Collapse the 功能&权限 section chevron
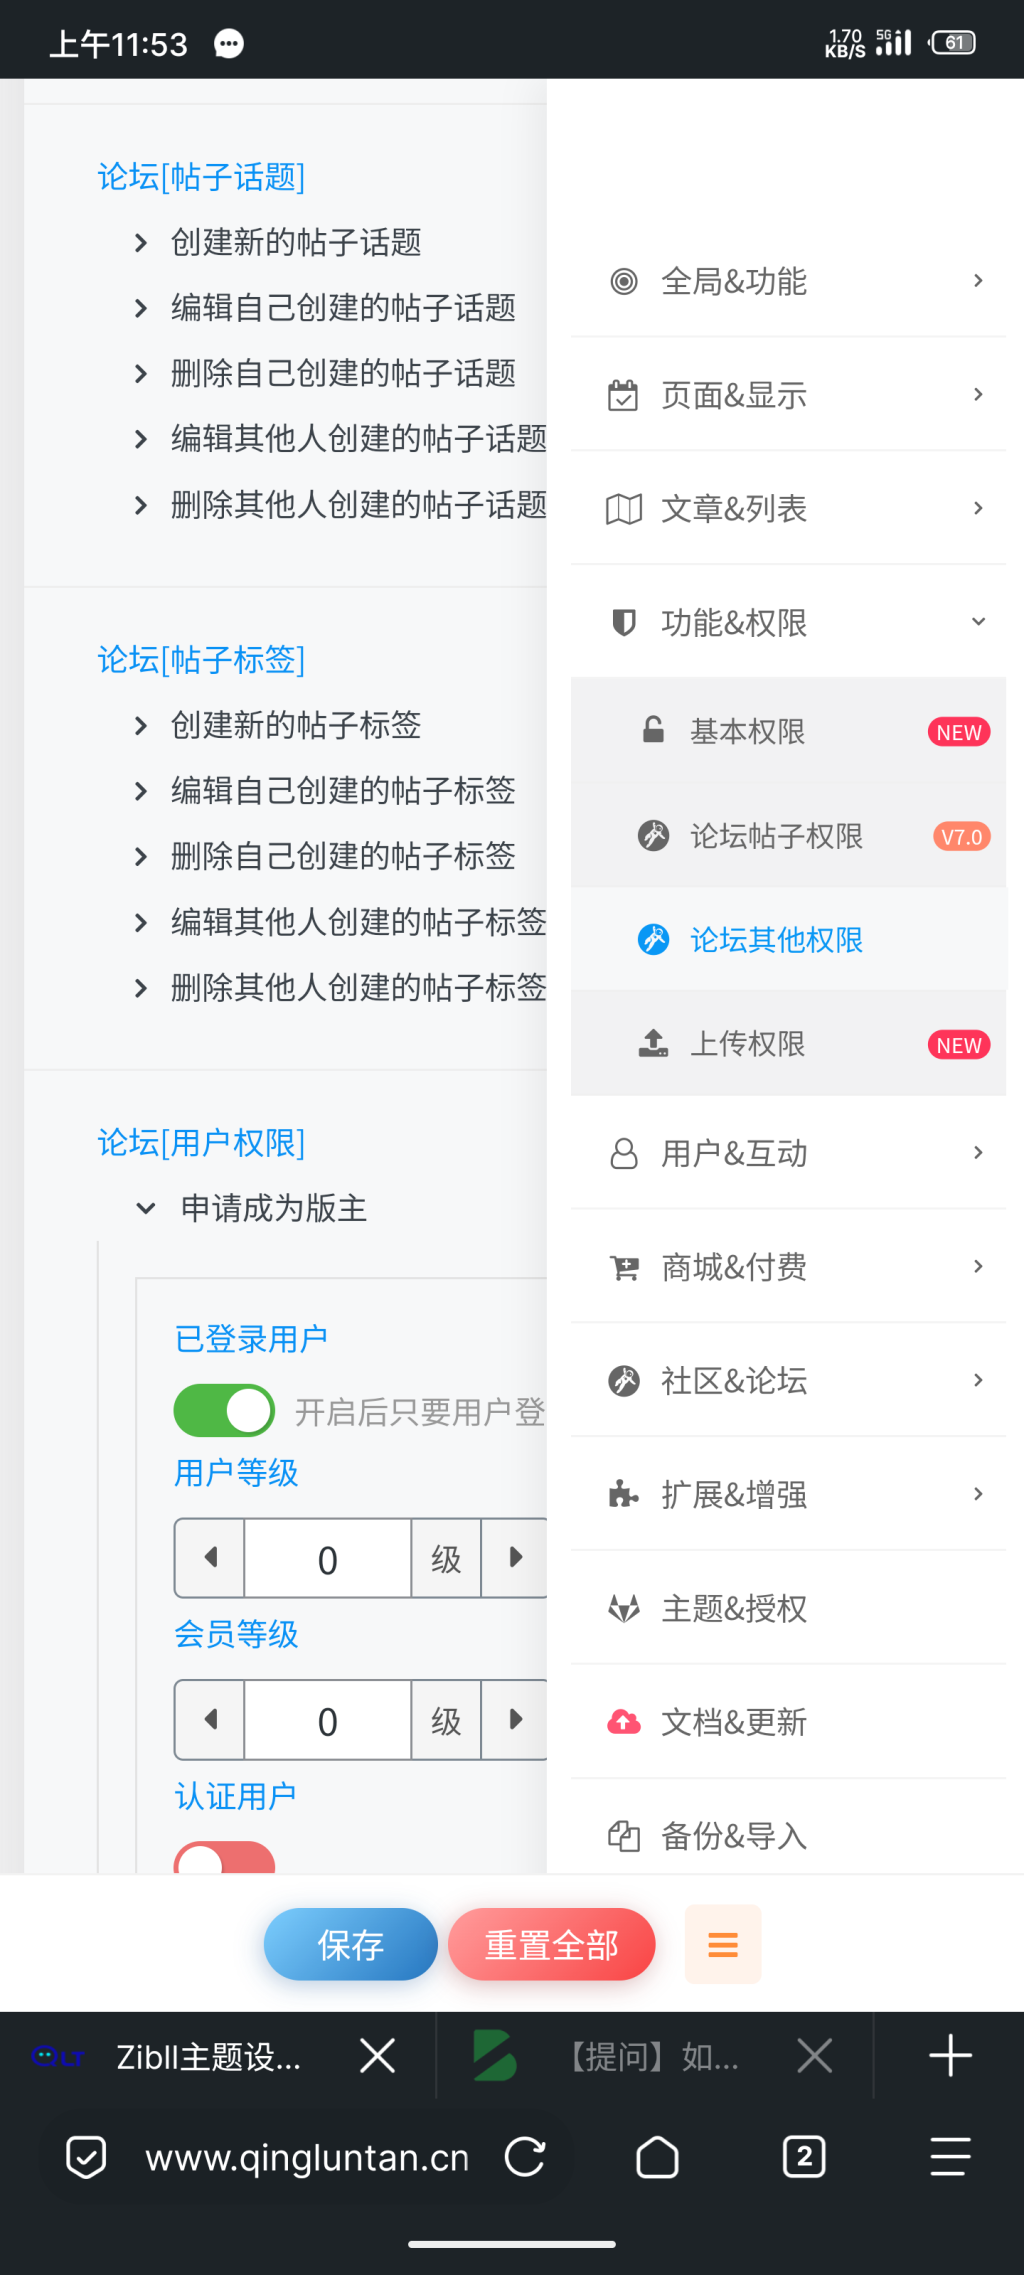The width and height of the screenshot is (1024, 2275). (x=977, y=621)
